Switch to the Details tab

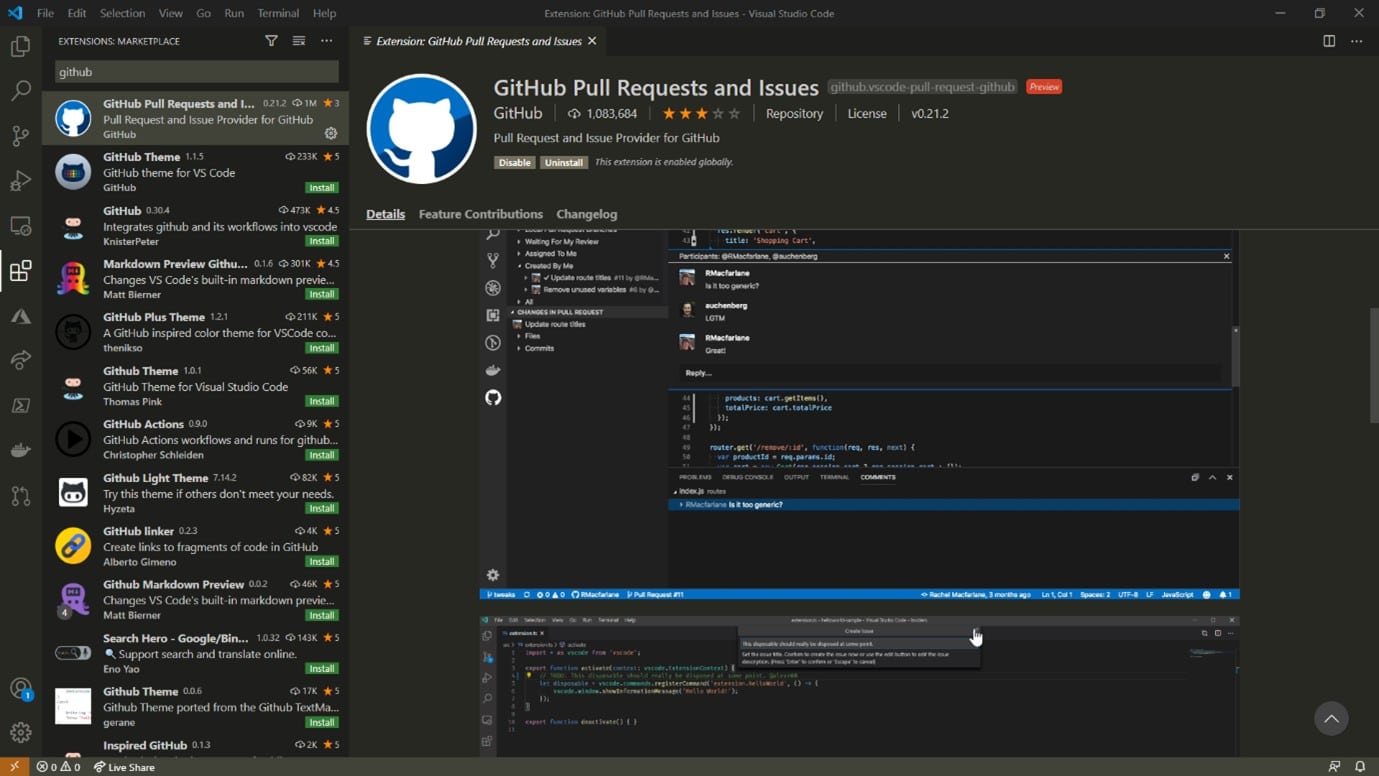click(x=385, y=214)
